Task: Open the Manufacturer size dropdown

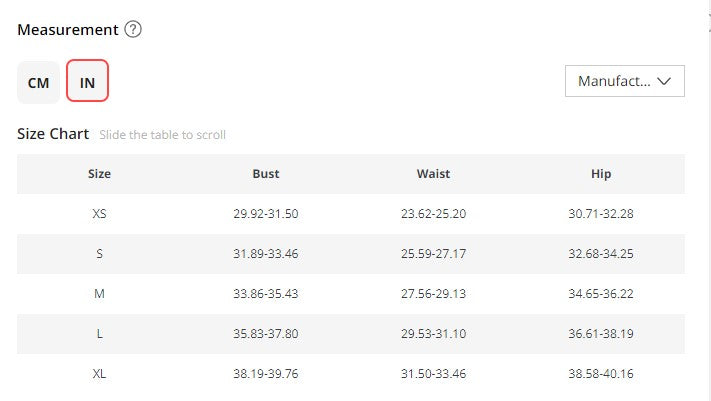Action: [x=624, y=81]
